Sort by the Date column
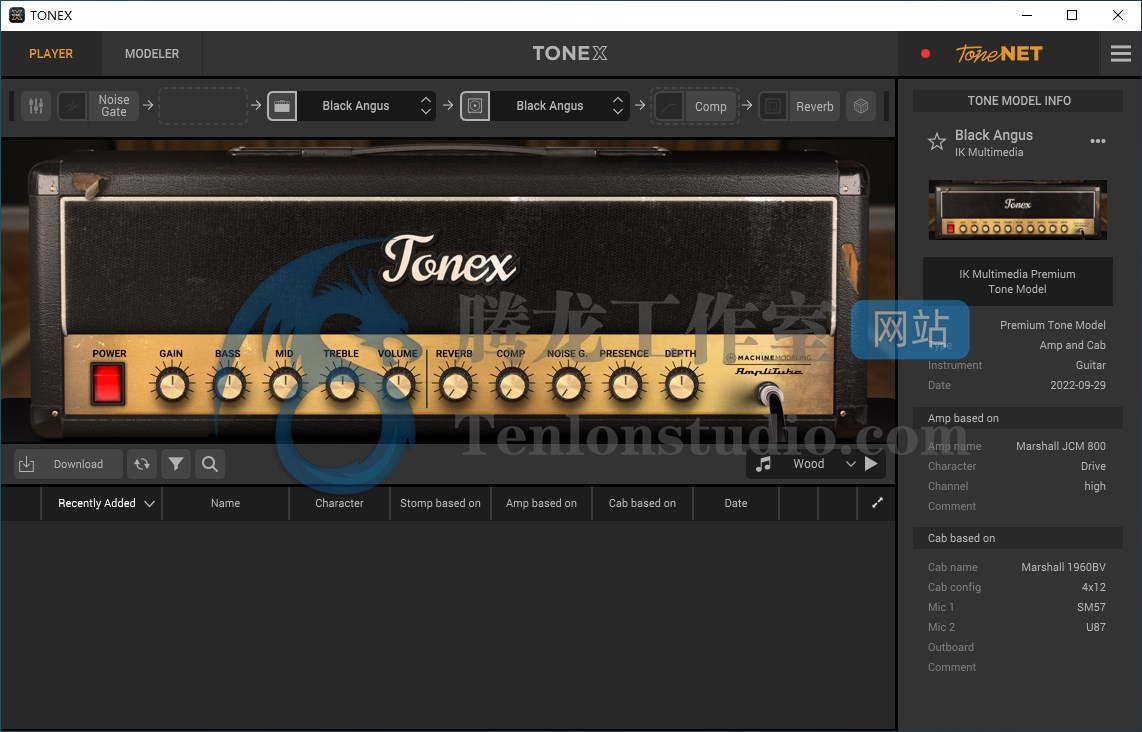This screenshot has height=732, width=1142. [x=736, y=503]
